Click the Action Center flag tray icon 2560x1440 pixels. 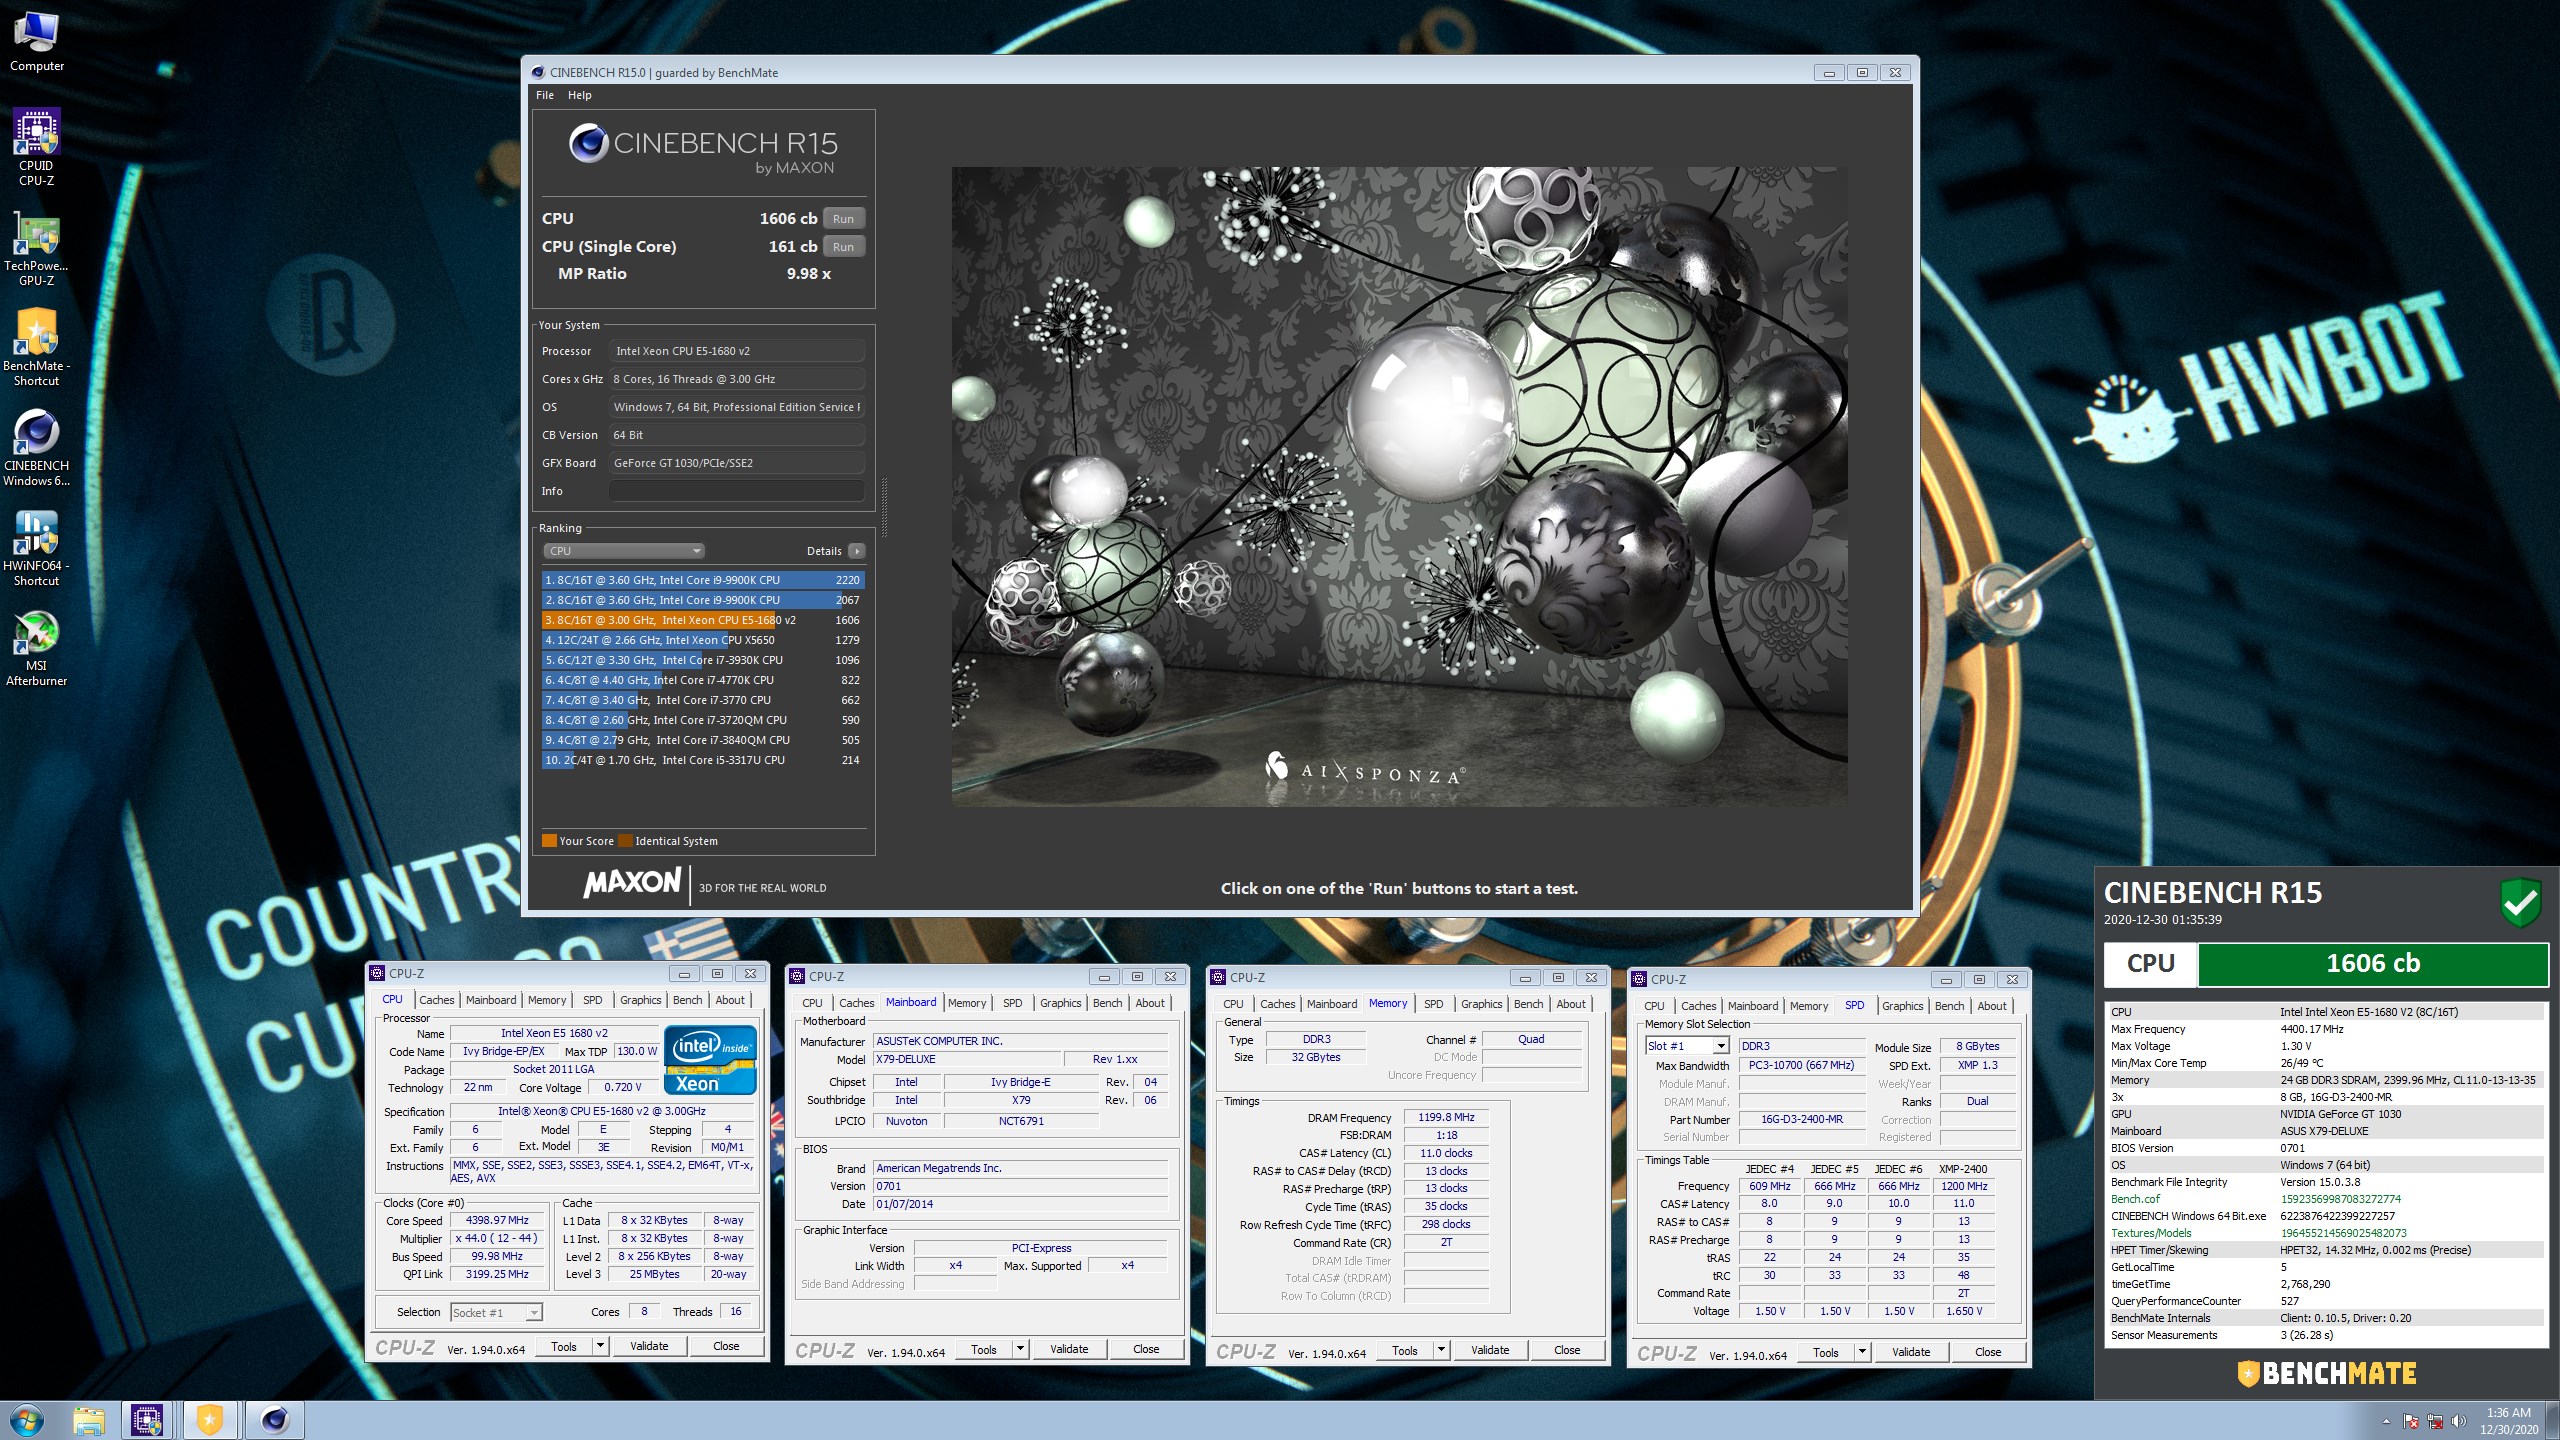click(x=2411, y=1421)
